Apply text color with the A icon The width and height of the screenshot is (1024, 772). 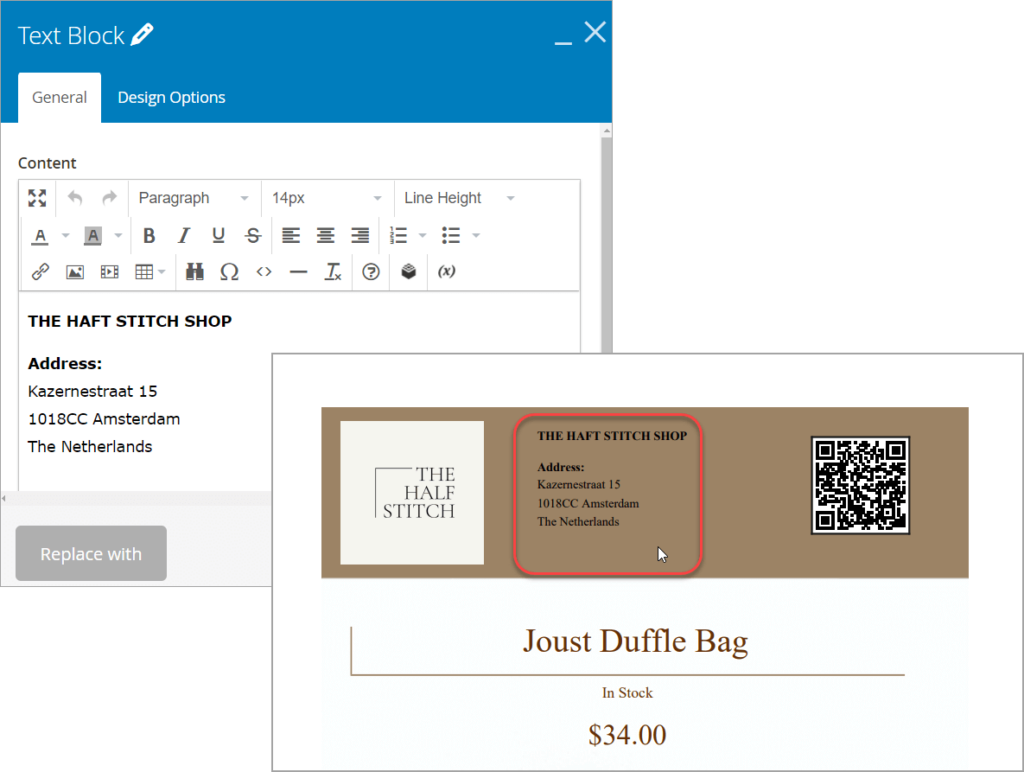[40, 236]
